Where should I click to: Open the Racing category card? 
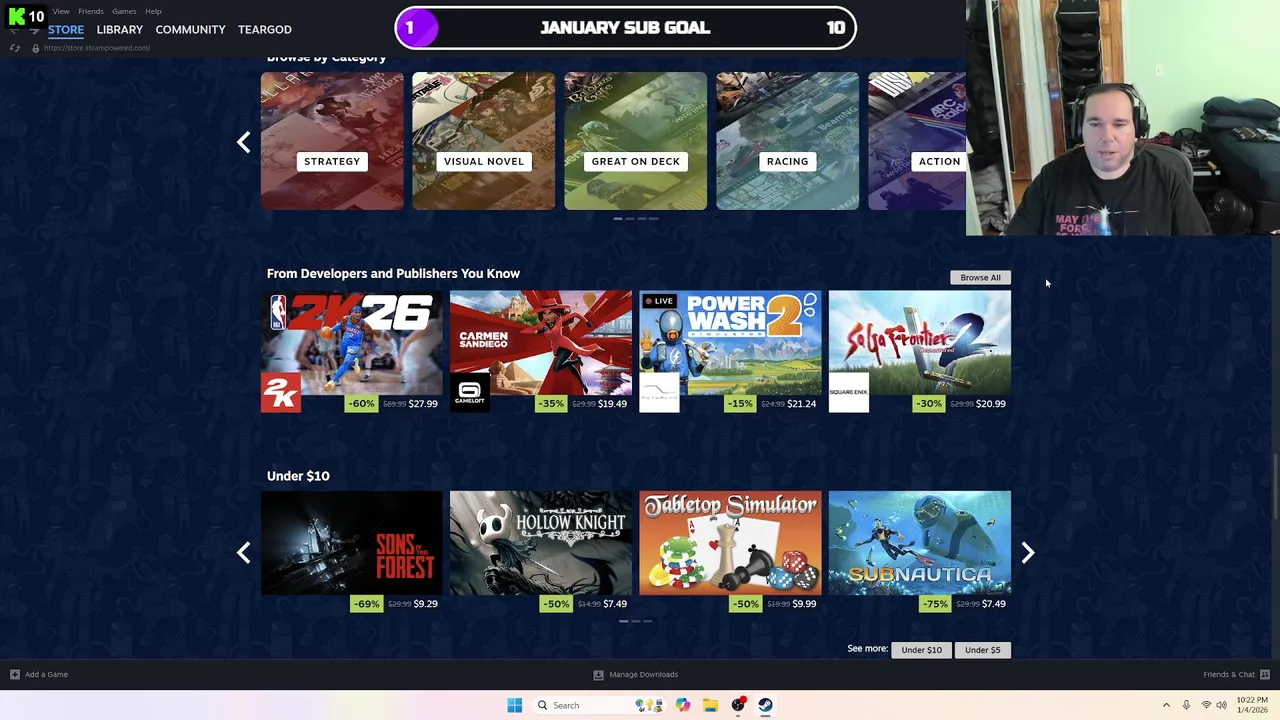(787, 141)
